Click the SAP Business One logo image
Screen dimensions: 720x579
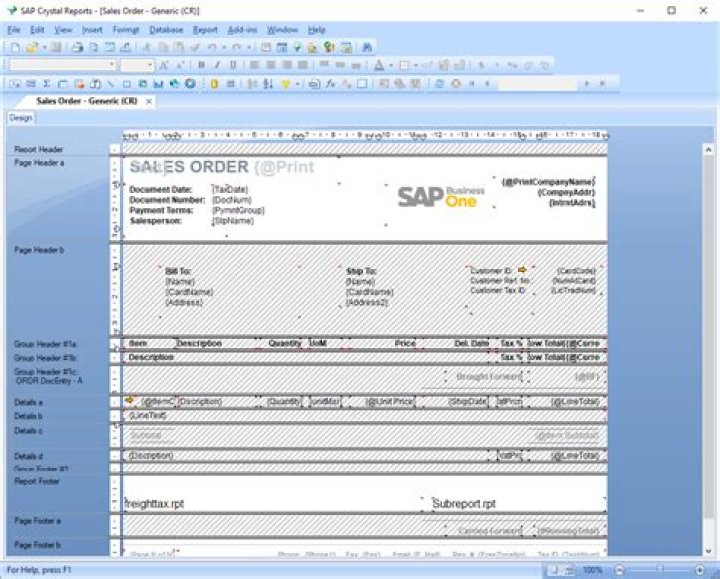click(441, 197)
